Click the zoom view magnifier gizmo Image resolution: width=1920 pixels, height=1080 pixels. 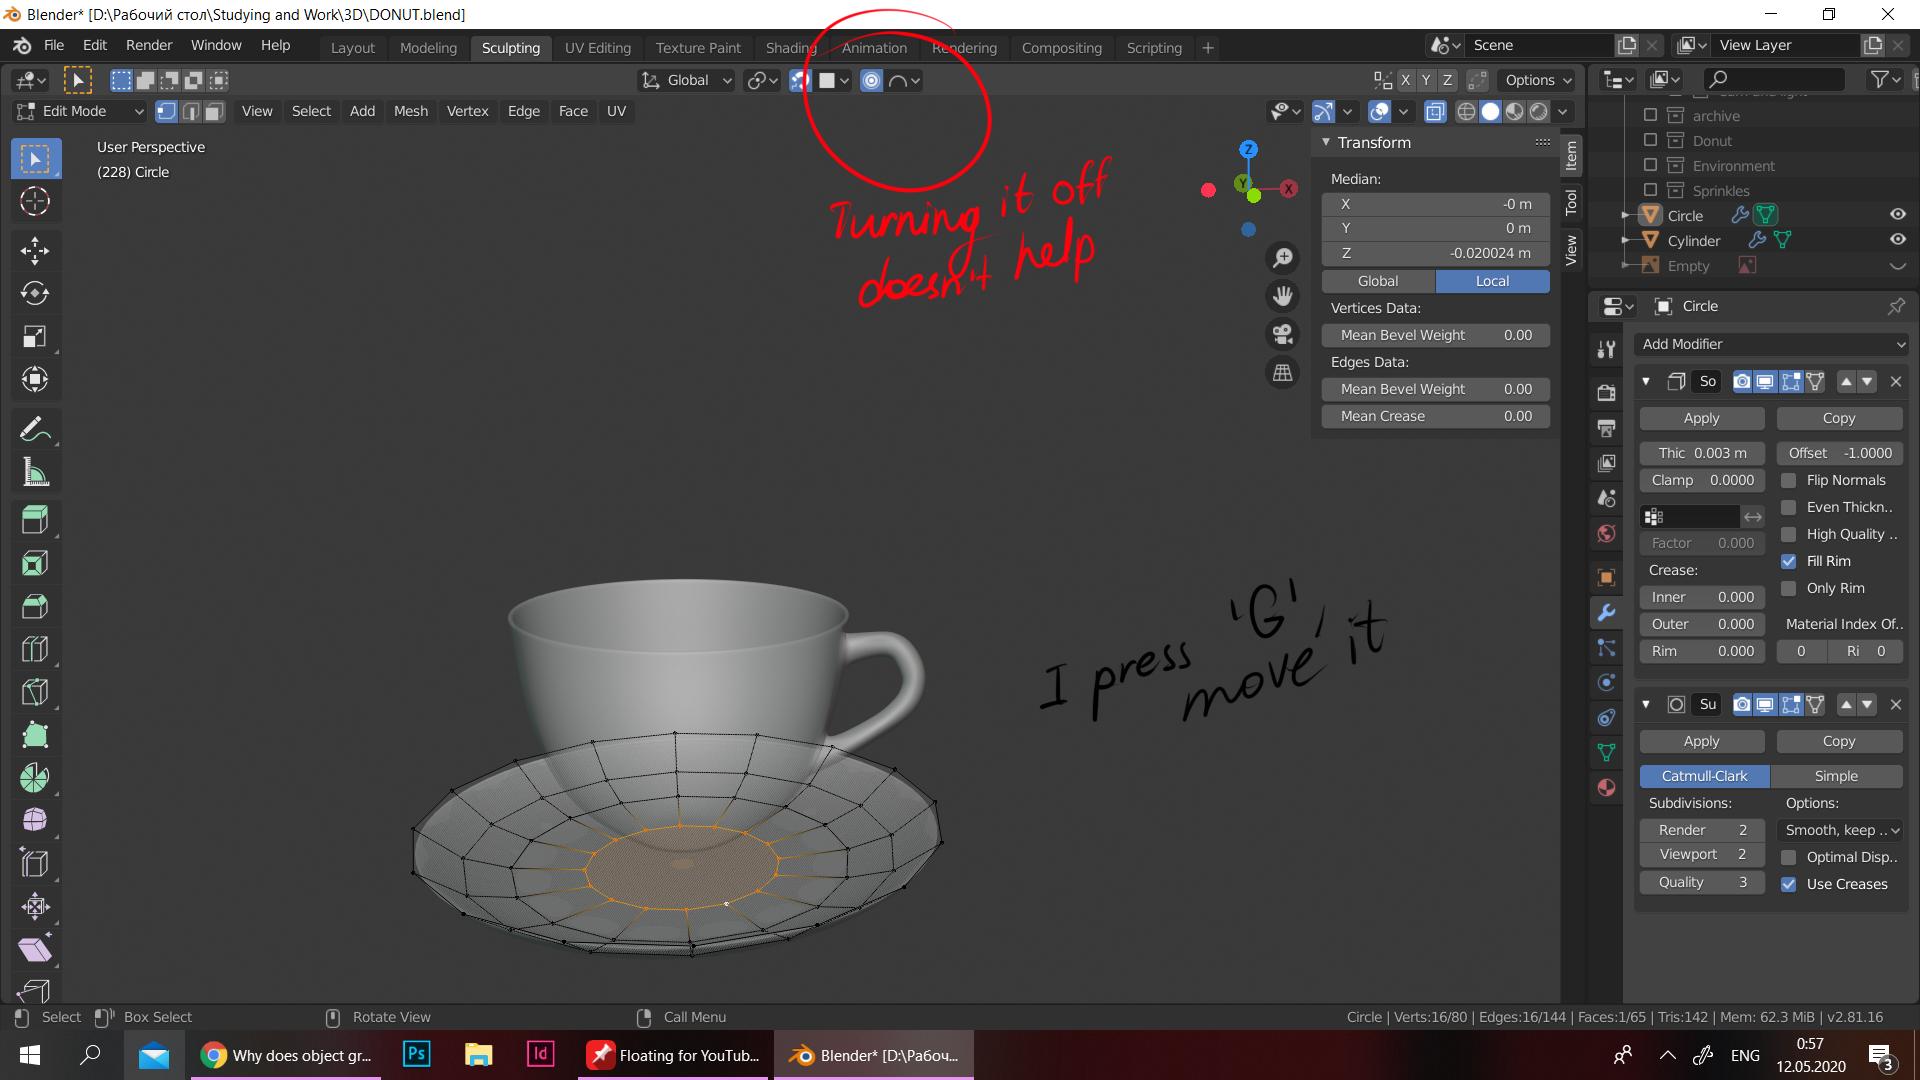tap(1282, 258)
